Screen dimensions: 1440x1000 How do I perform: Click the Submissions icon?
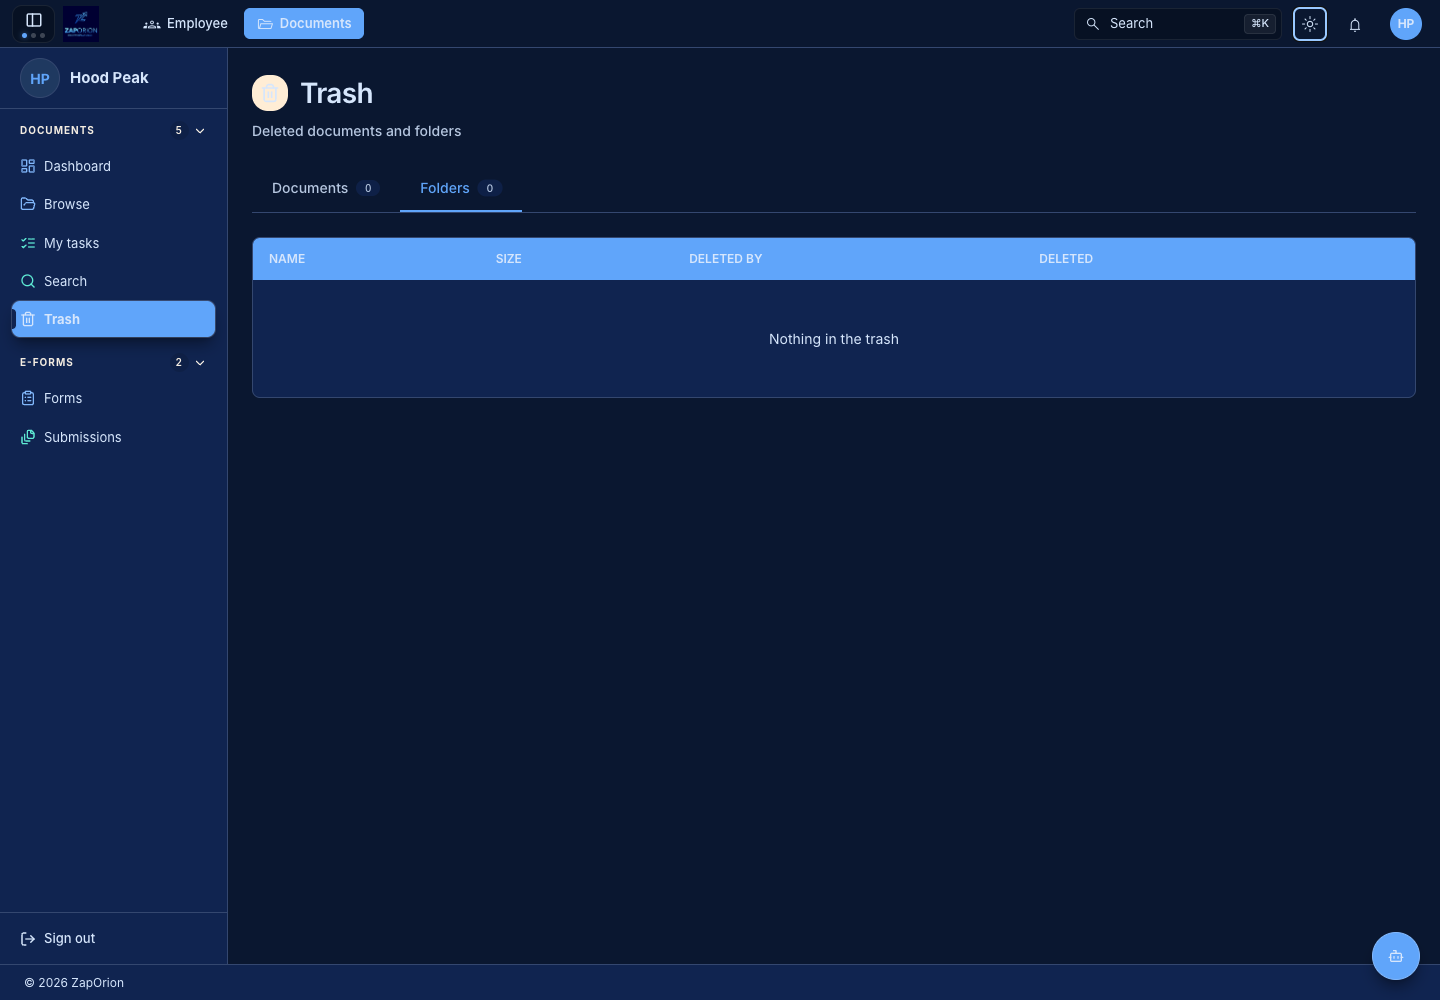28,437
